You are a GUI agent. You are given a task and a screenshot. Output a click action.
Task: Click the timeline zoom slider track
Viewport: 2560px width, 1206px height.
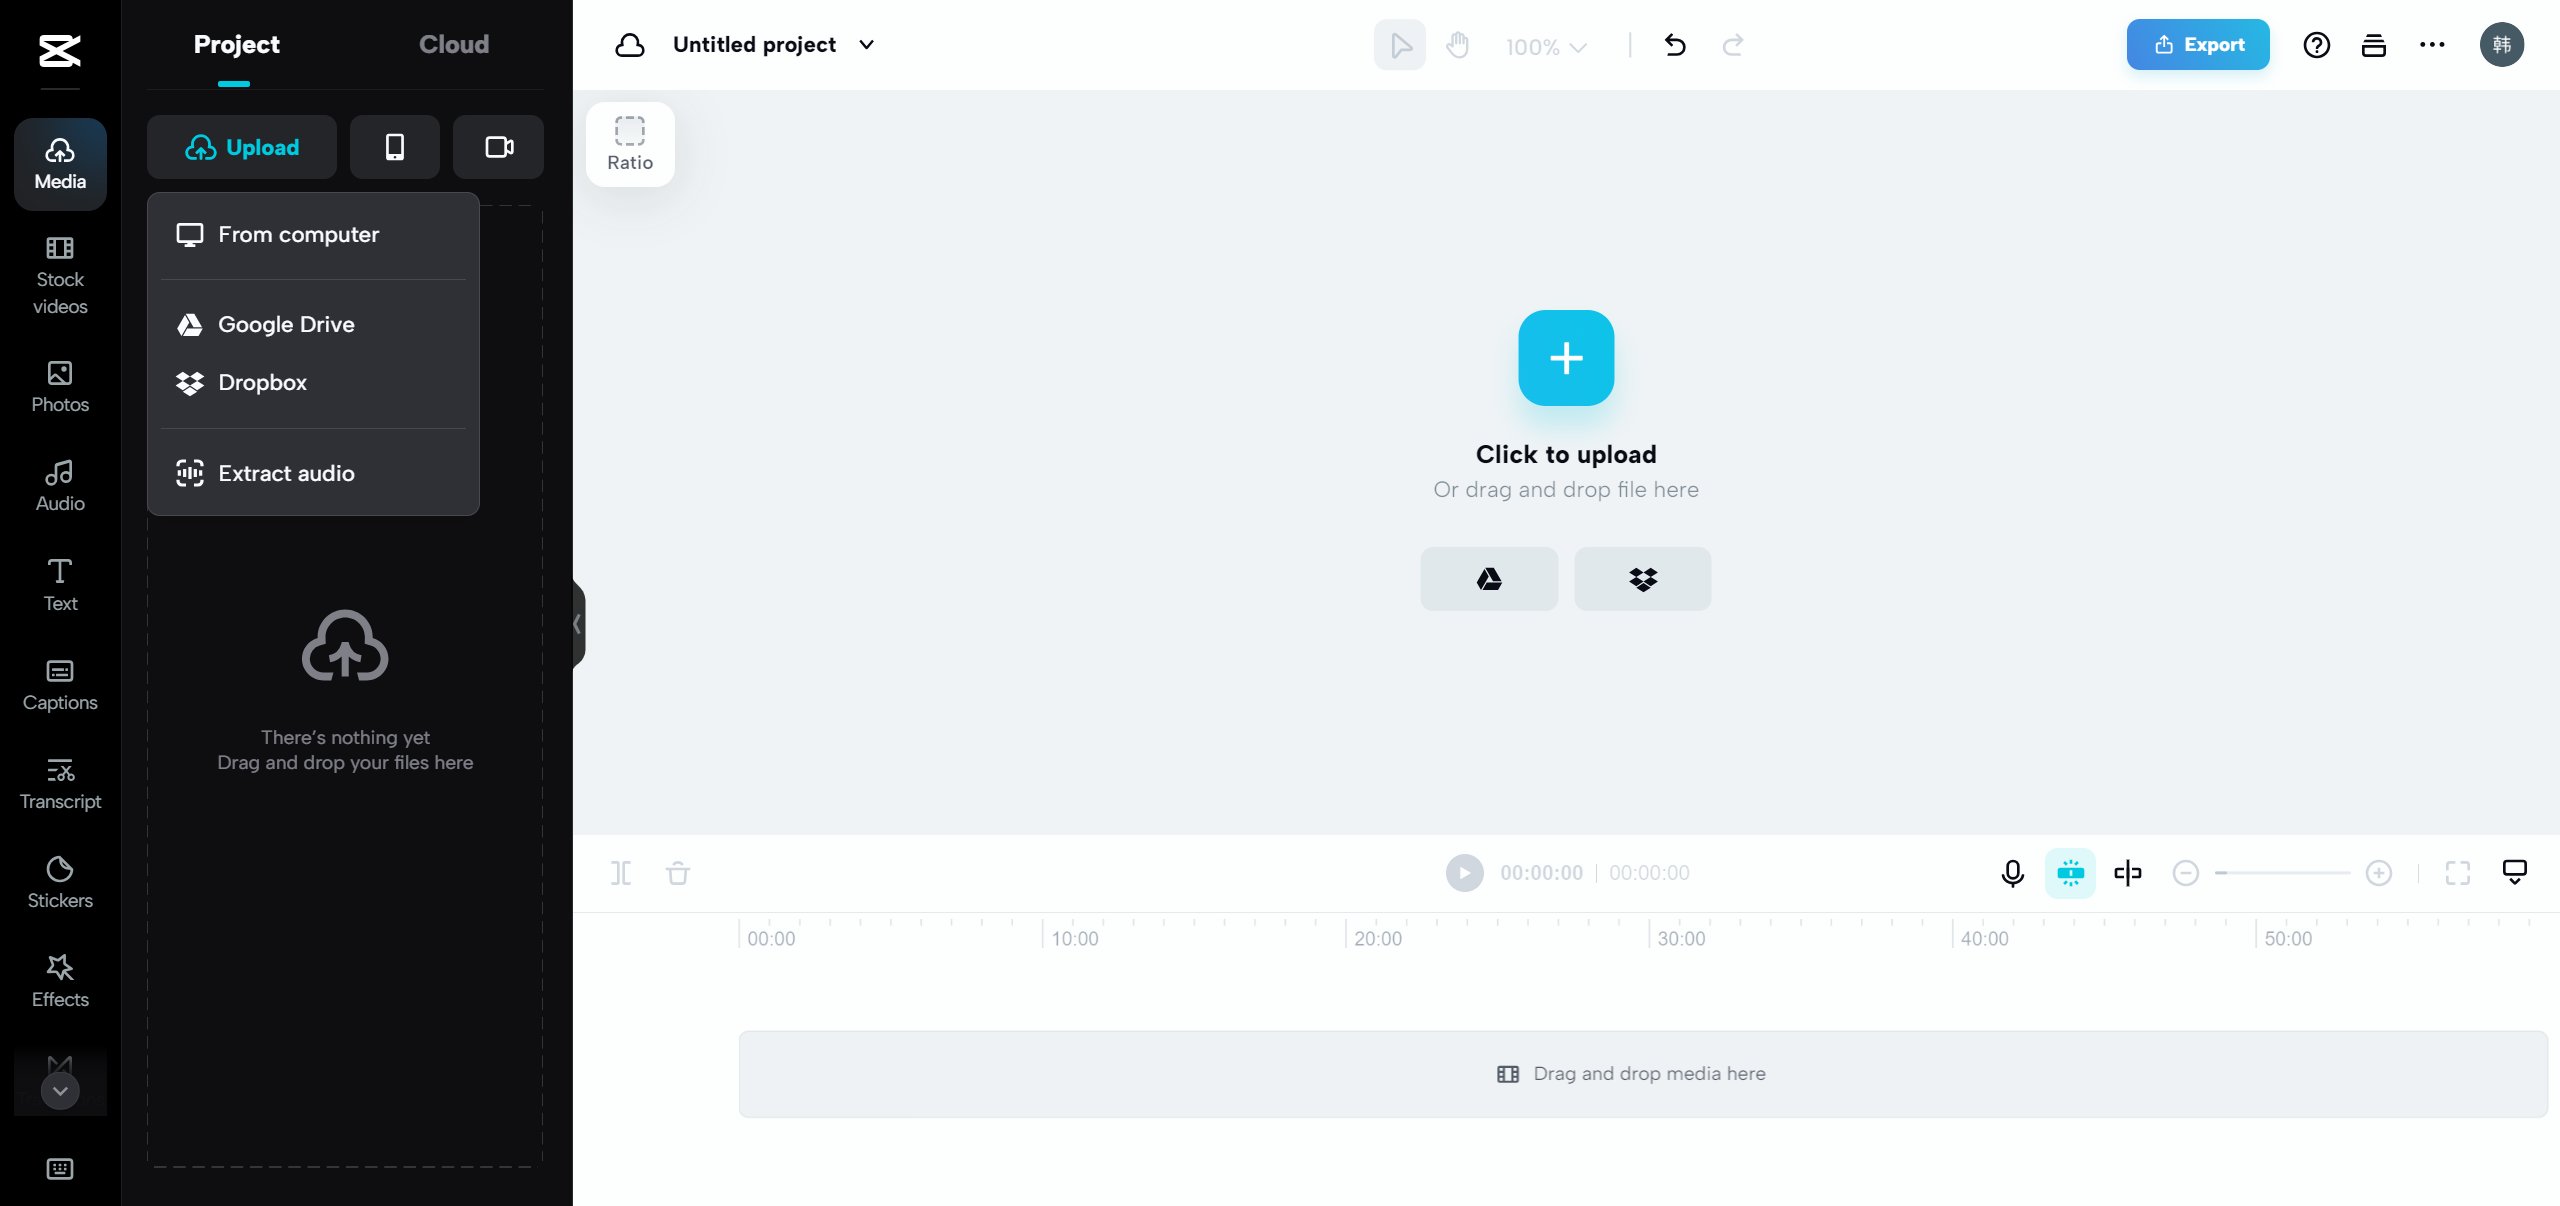pos(2282,873)
